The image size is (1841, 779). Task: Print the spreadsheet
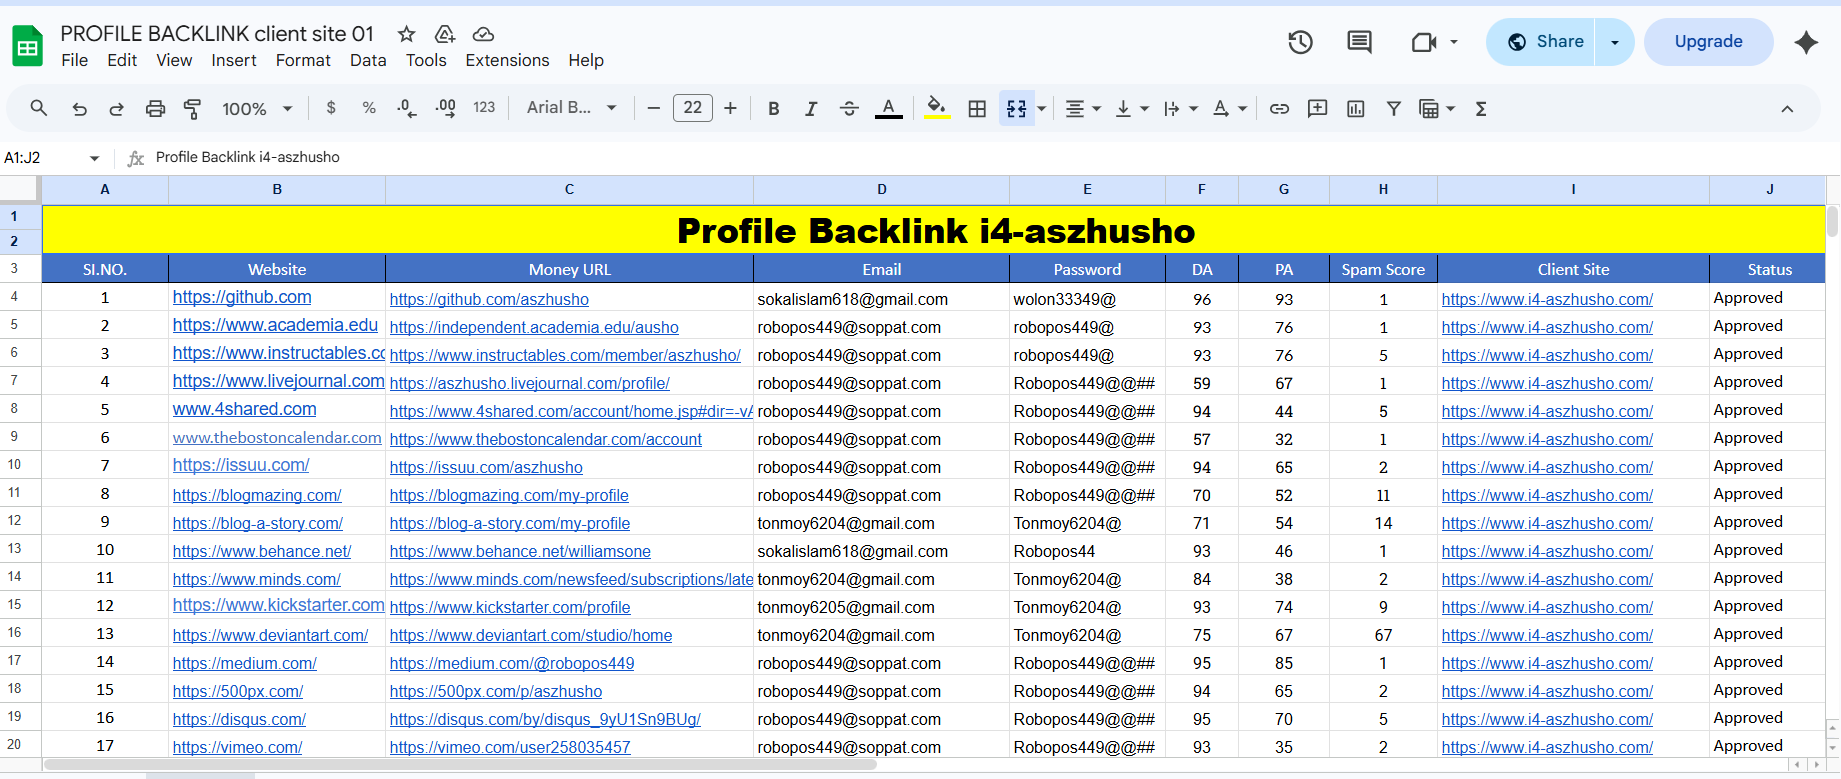click(155, 109)
